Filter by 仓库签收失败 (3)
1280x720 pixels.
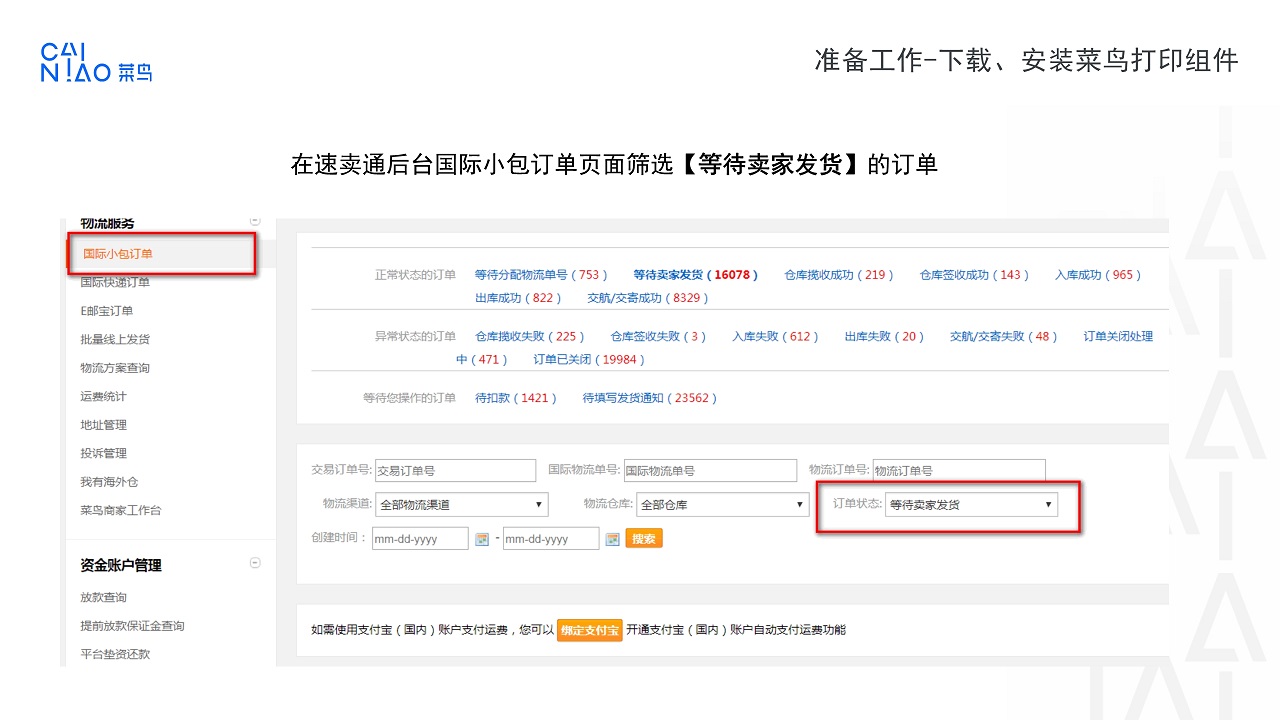pos(659,337)
